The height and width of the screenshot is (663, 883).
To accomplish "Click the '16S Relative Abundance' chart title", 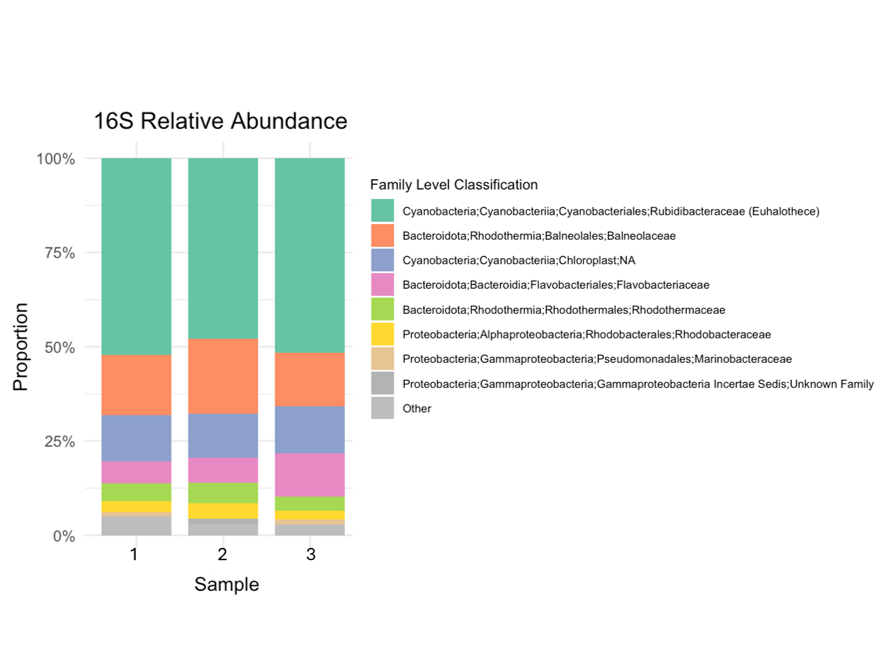I will coord(220,122).
